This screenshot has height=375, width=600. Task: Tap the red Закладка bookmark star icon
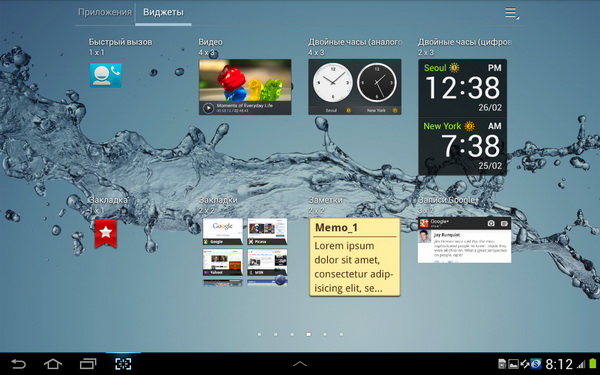point(106,233)
